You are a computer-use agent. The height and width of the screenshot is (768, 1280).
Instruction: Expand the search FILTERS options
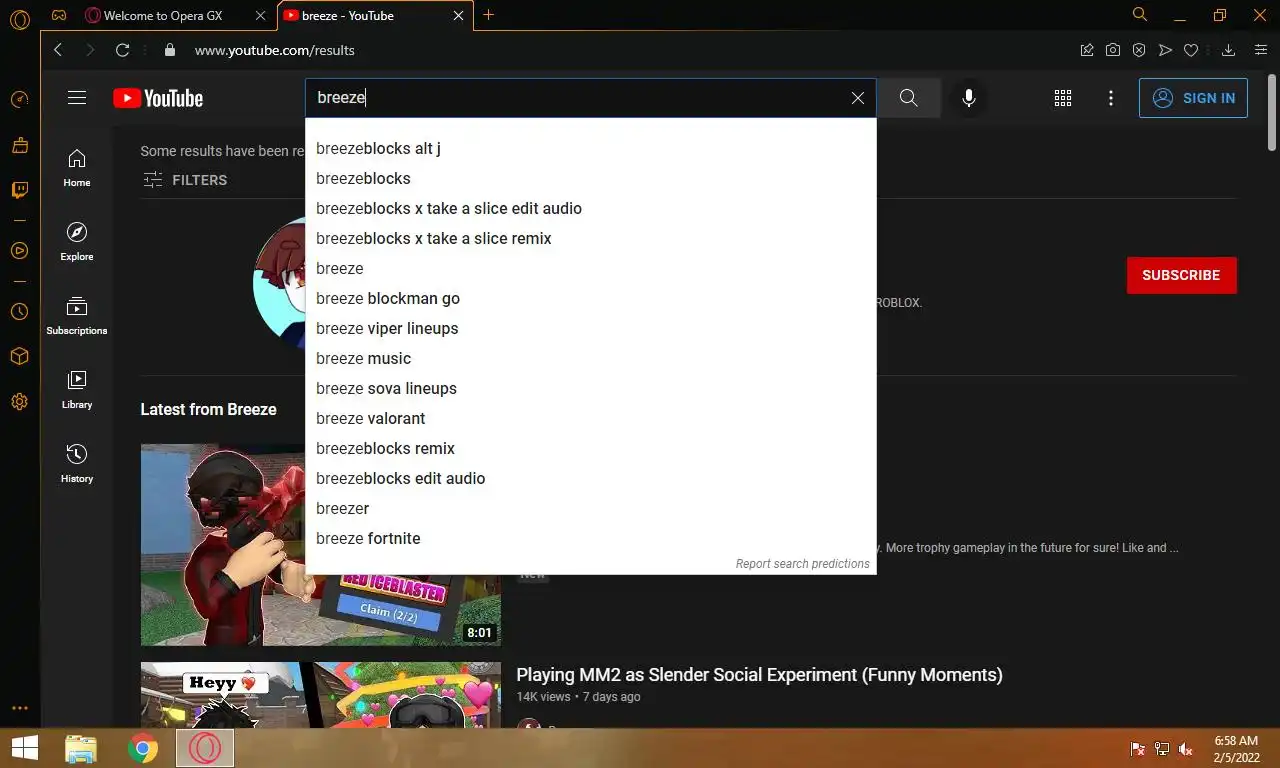pyautogui.click(x=185, y=180)
